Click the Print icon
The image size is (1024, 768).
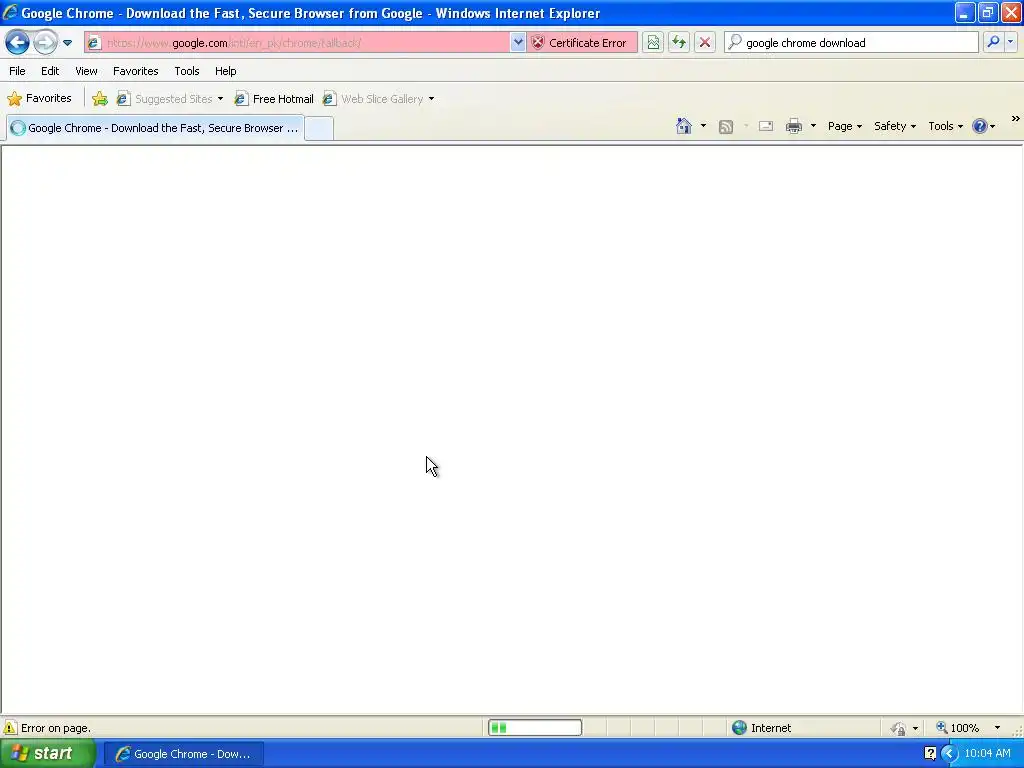click(x=793, y=126)
